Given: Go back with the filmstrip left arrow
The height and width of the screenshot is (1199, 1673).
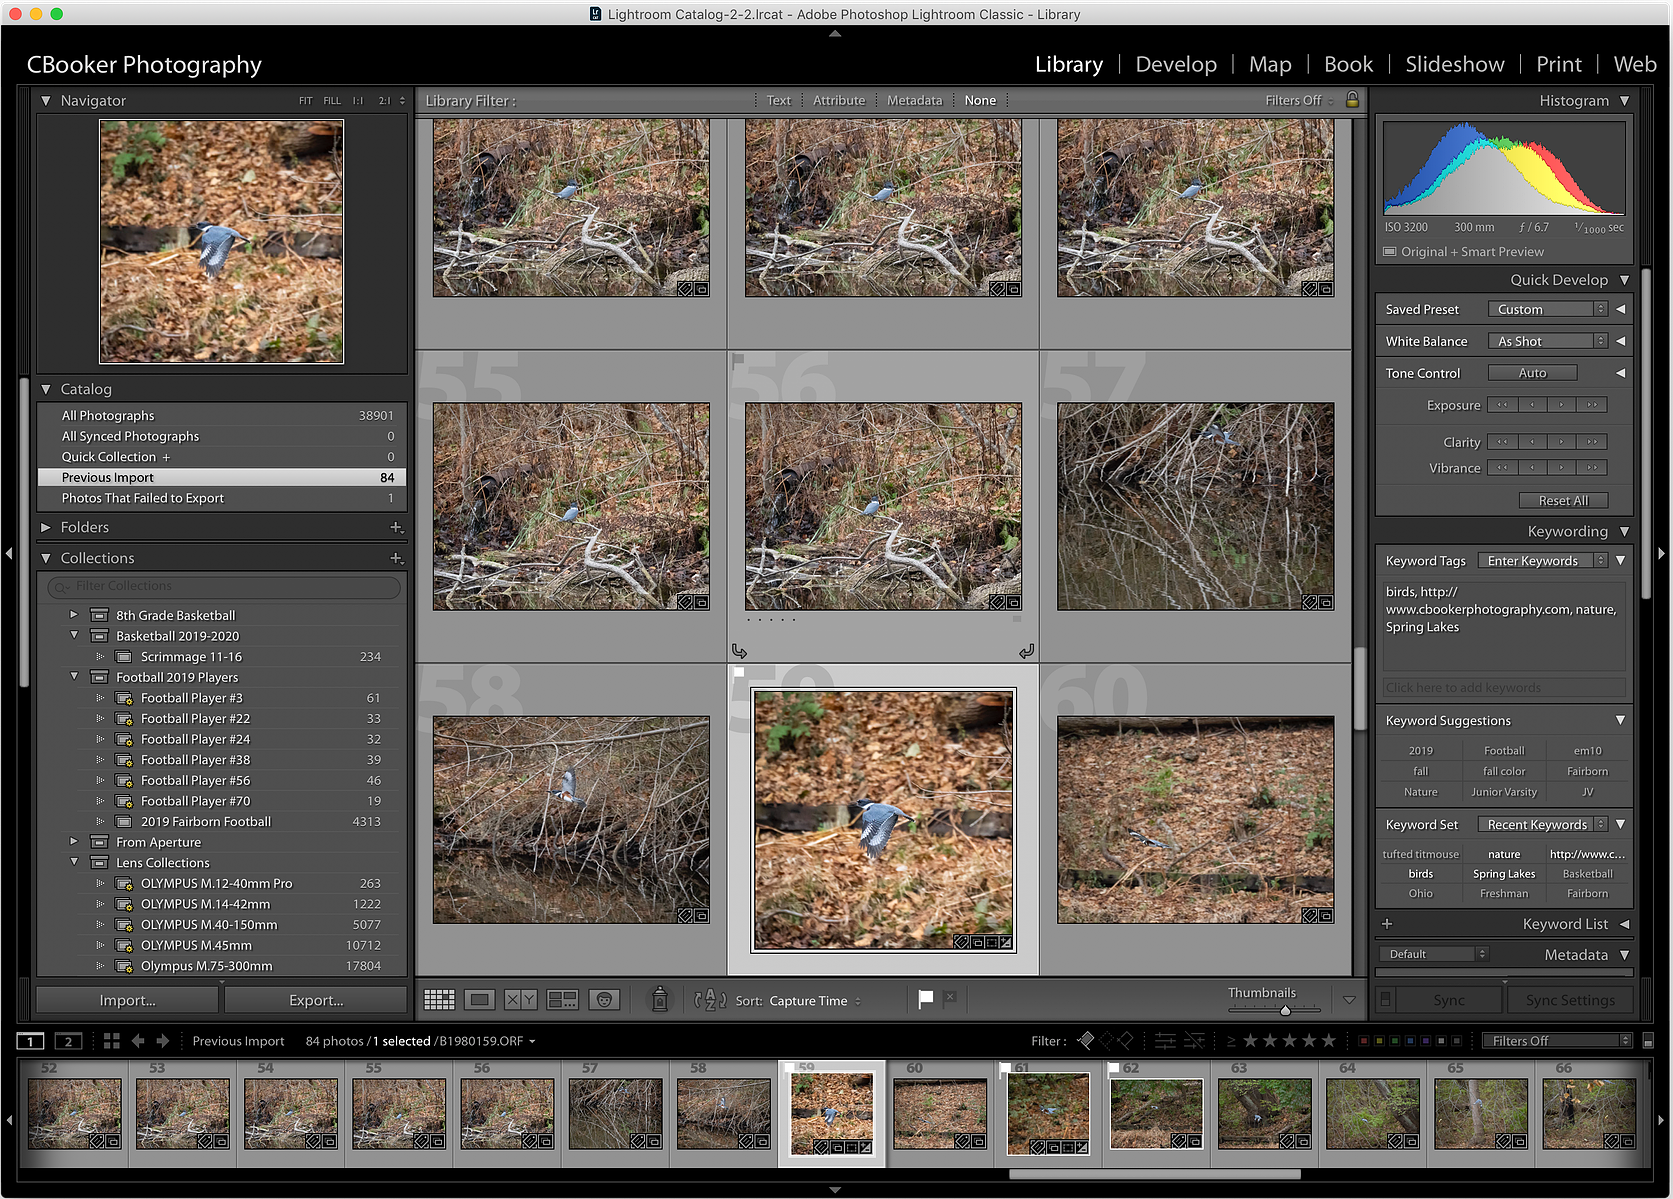Looking at the screenshot, I should pyautogui.click(x=138, y=1041).
